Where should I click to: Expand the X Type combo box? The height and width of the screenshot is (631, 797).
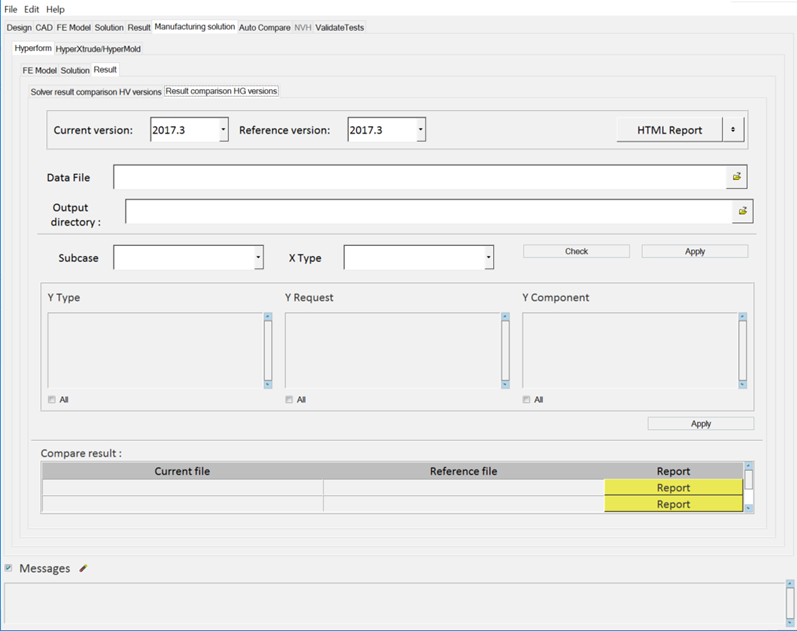pyautogui.click(x=488, y=258)
